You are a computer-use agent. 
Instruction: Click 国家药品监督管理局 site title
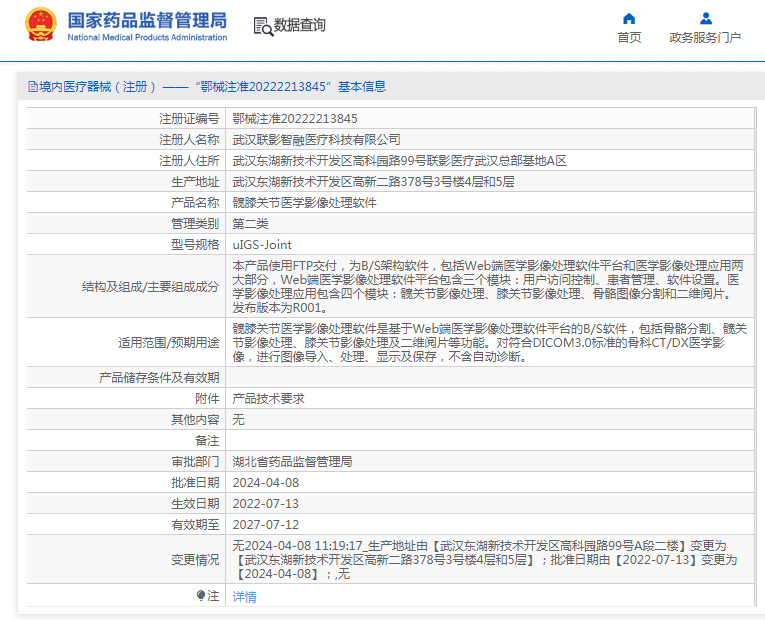coord(147,20)
